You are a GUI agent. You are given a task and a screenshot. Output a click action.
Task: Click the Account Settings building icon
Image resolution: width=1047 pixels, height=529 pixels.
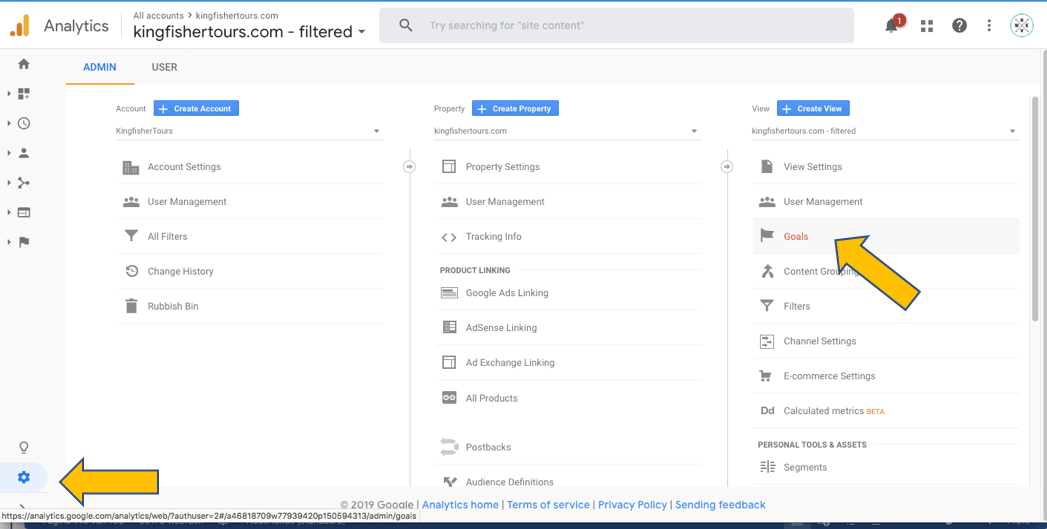point(131,167)
